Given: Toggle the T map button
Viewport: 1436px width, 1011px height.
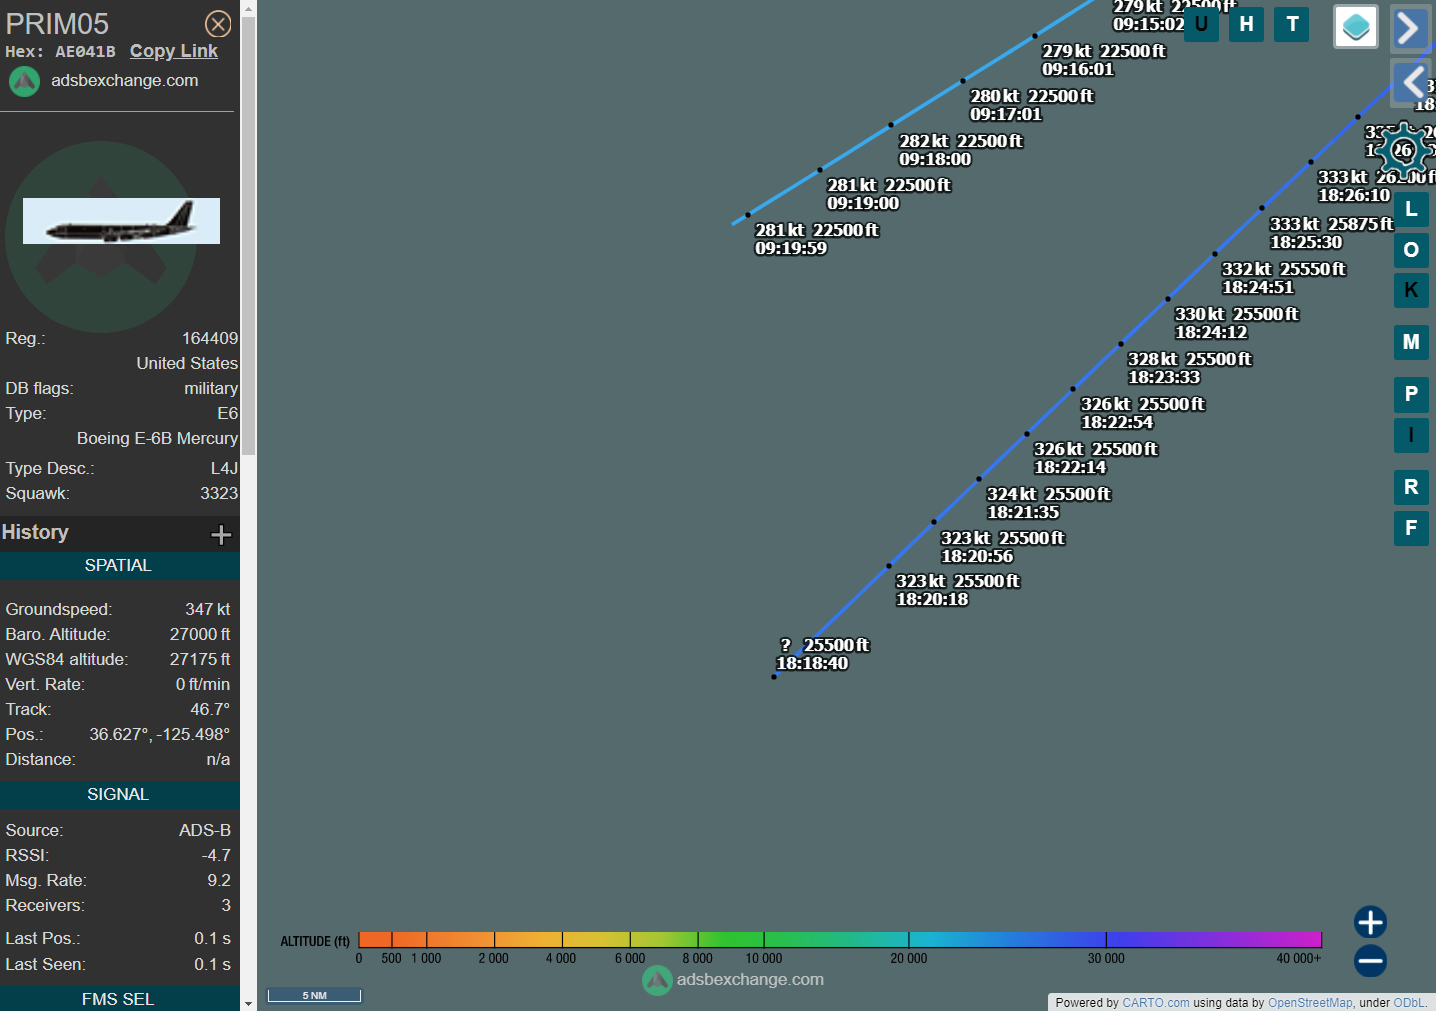Looking at the screenshot, I should click(1292, 24).
